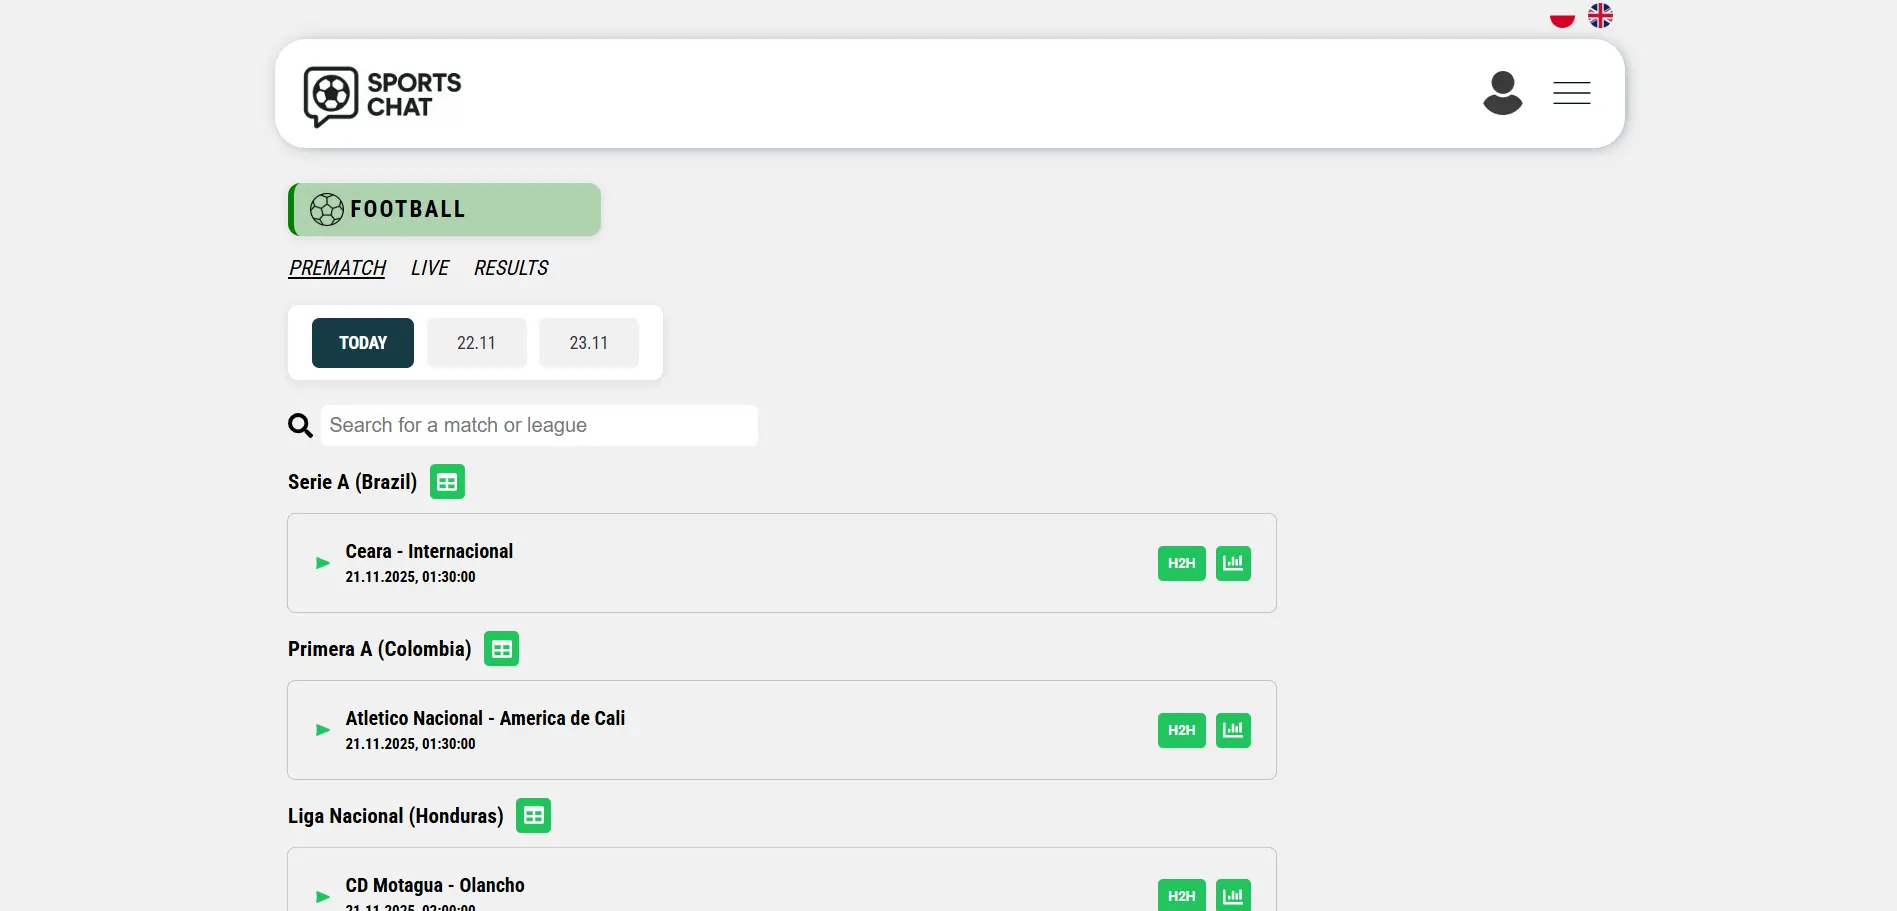
Task: Switch language to English UK flag
Action: 1600,16
